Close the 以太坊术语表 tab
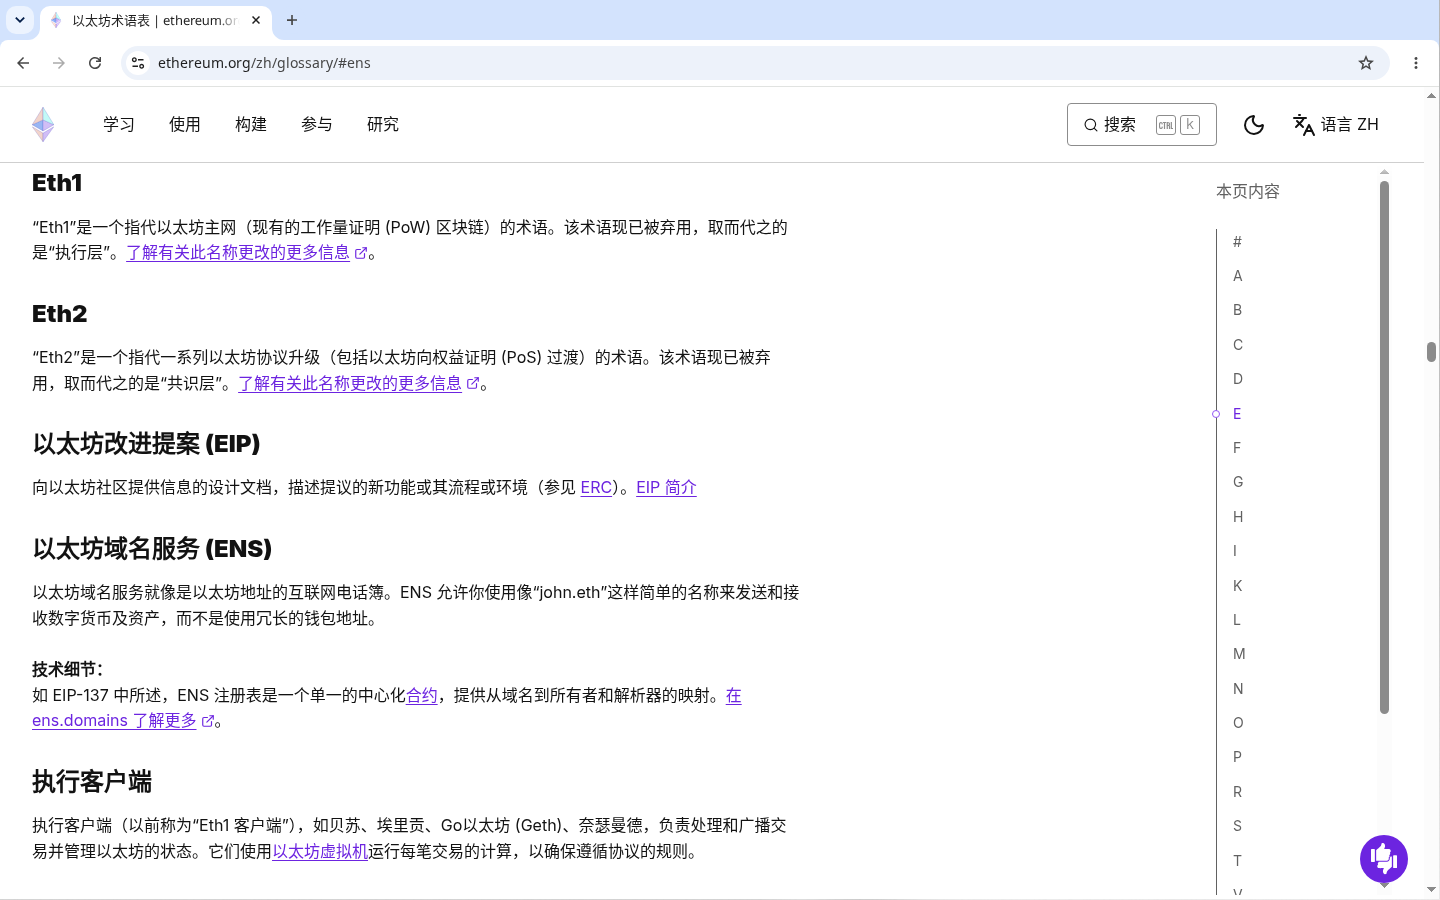 256,20
